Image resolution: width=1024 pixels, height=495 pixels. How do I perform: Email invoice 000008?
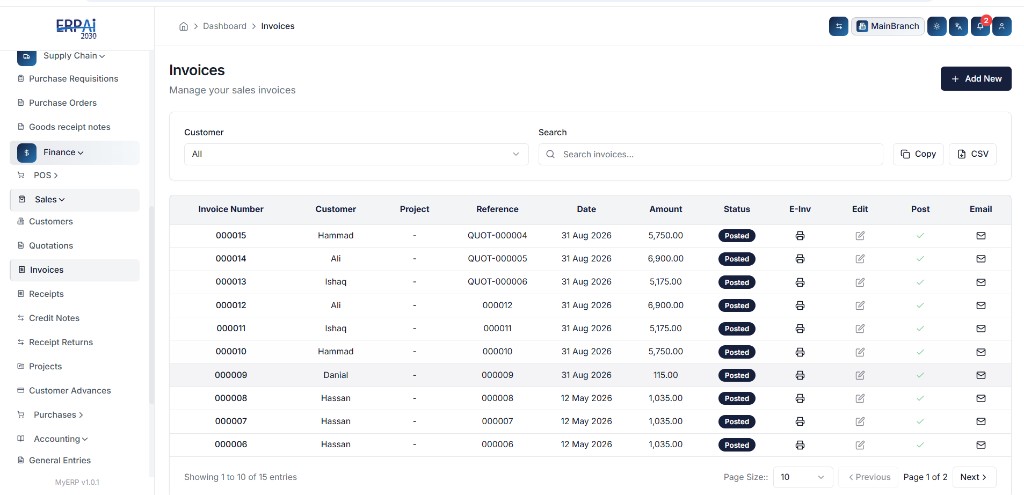click(x=981, y=398)
